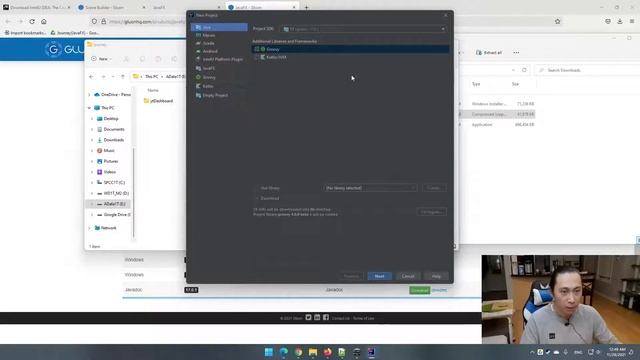The image size is (640, 360).
Task: Click the Android robot icon
Action: pyautogui.click(x=198, y=51)
